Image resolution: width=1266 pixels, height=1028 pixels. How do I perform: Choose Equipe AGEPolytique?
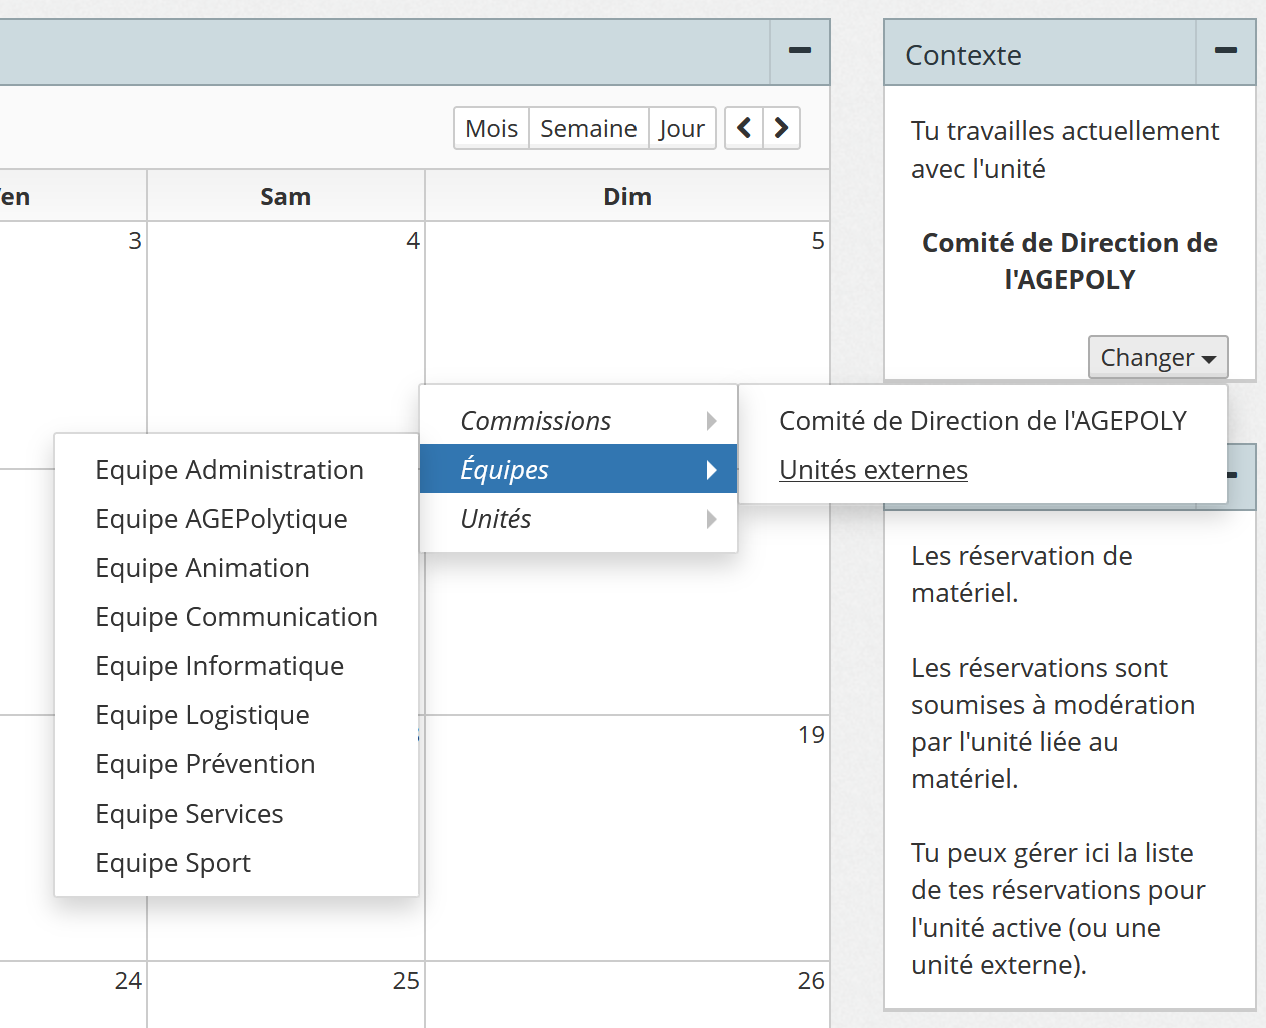221,519
